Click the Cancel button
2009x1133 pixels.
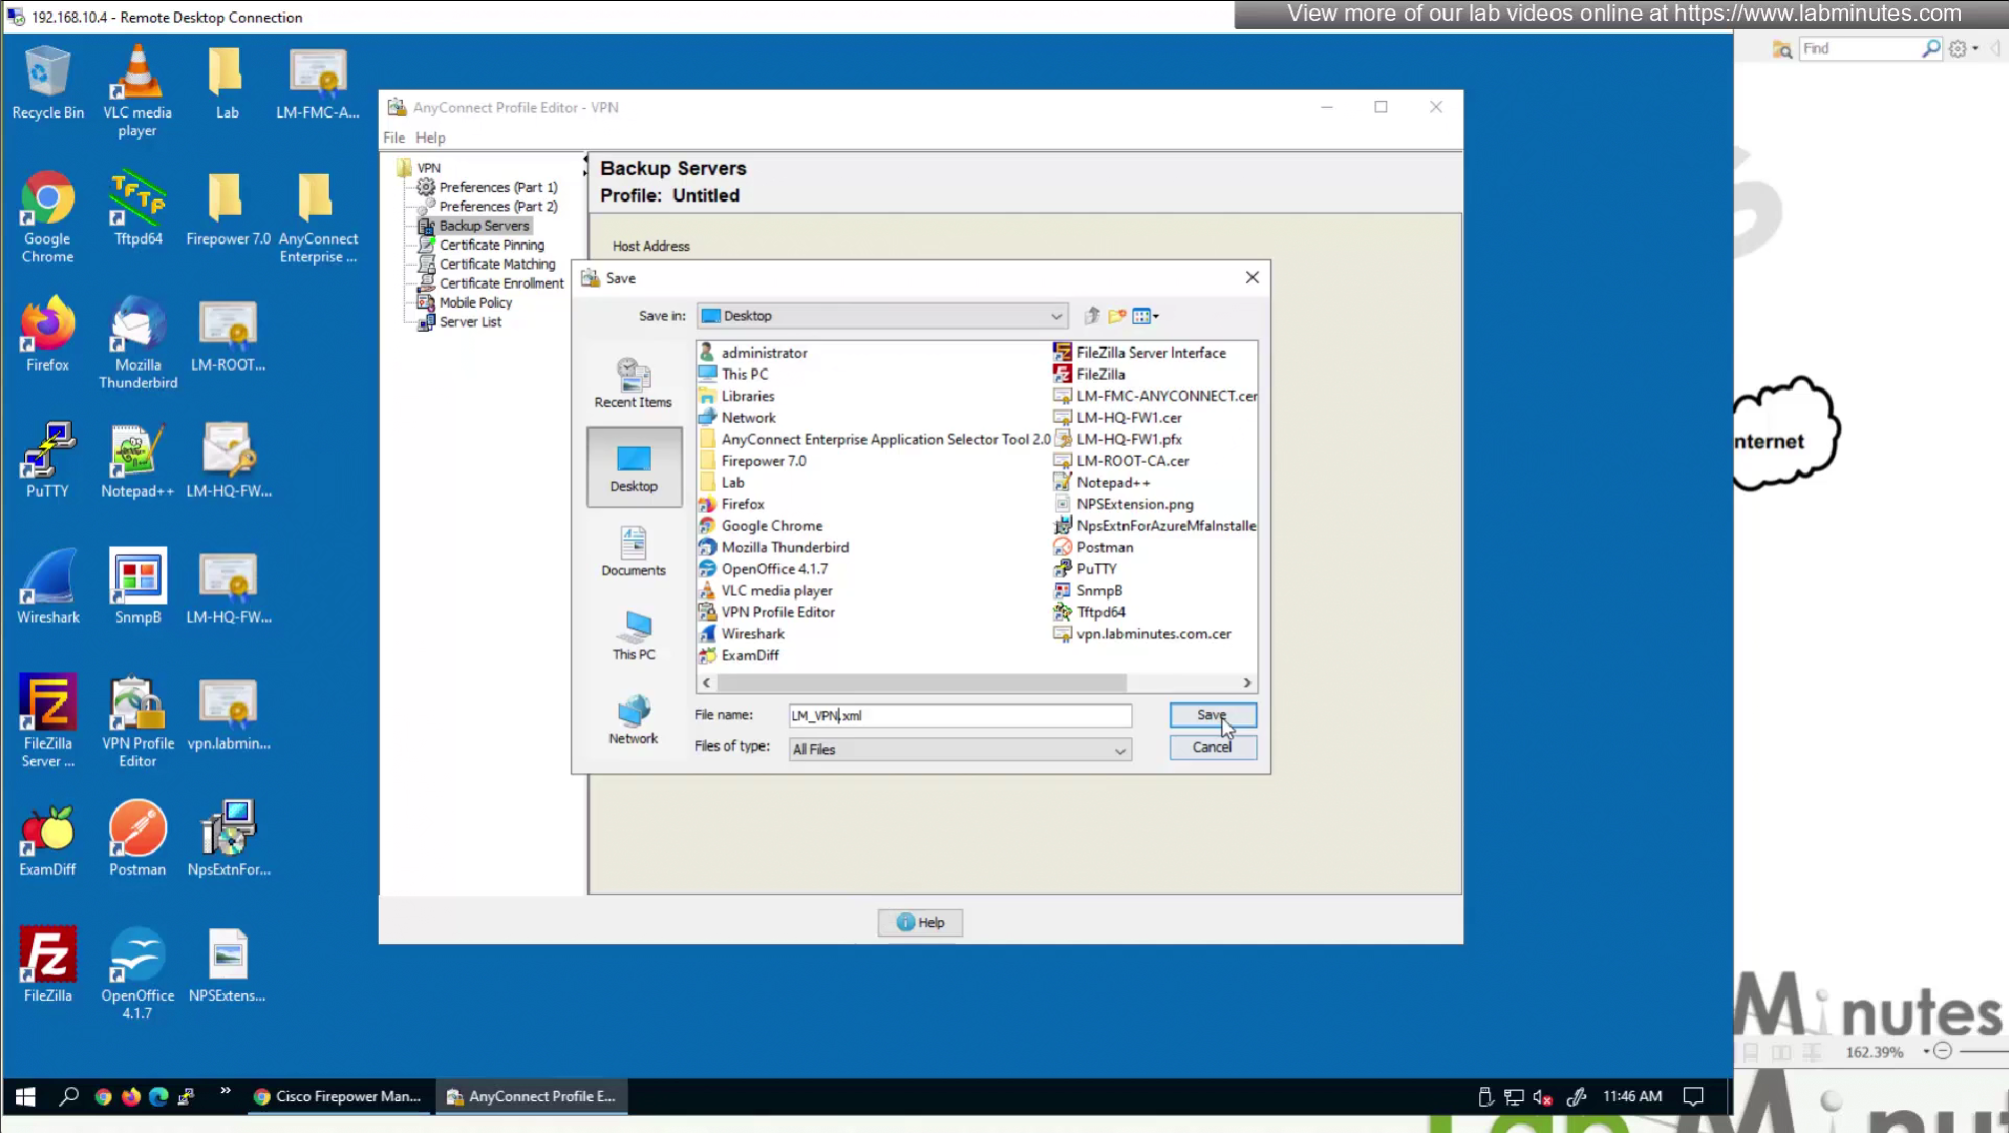click(1212, 747)
